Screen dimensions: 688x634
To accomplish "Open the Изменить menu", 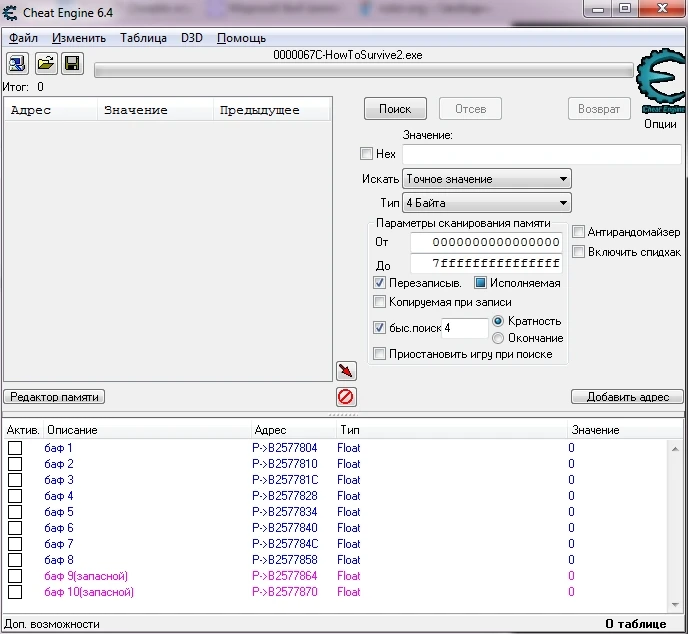I will point(79,38).
